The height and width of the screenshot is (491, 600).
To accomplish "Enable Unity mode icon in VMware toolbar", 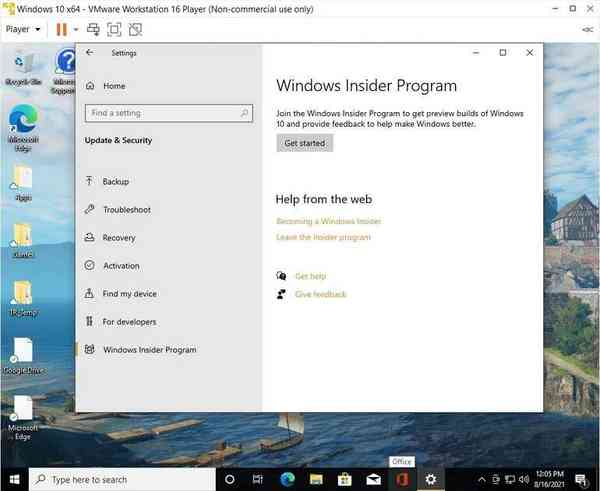I will click(136, 29).
